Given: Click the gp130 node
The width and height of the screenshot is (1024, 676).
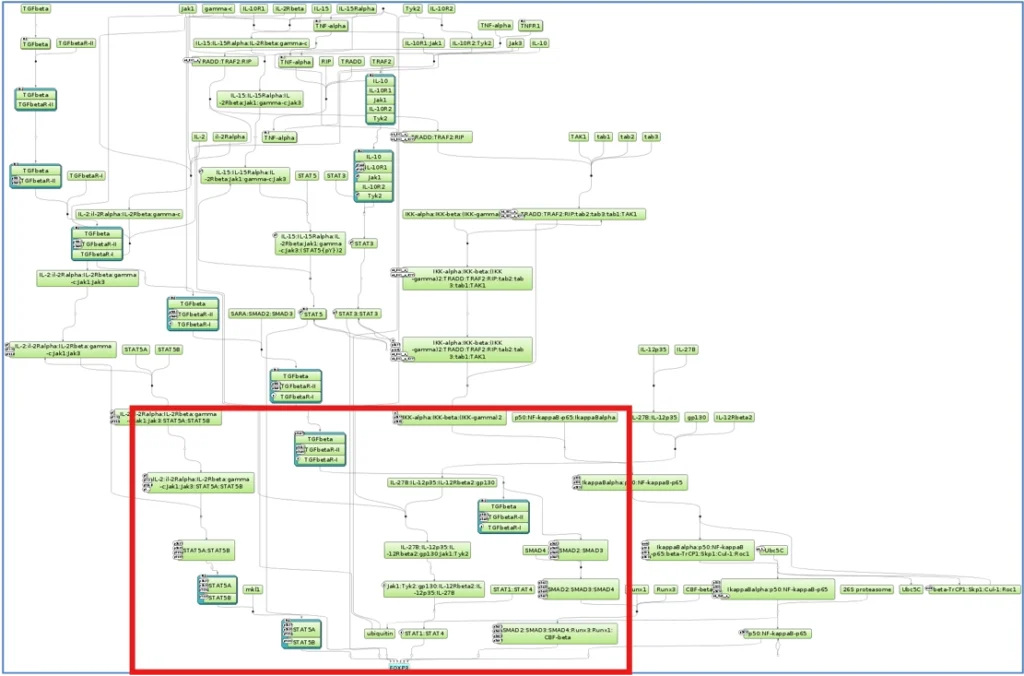Looking at the screenshot, I should point(697,417).
